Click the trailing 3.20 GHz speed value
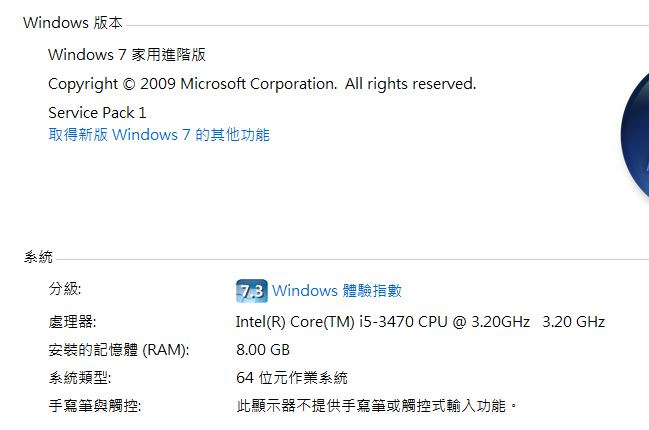The image size is (649, 430). 573,322
